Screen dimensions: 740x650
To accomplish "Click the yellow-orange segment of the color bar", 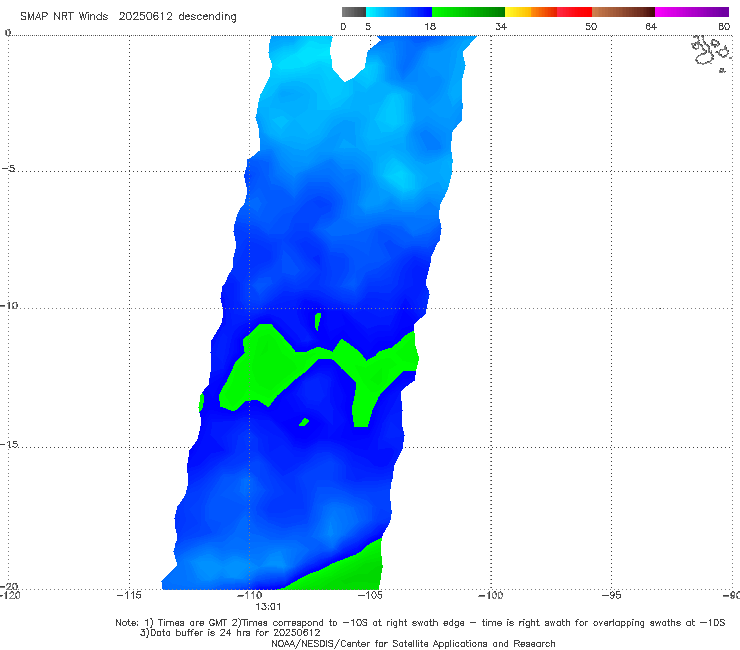I will (x=531, y=12).
